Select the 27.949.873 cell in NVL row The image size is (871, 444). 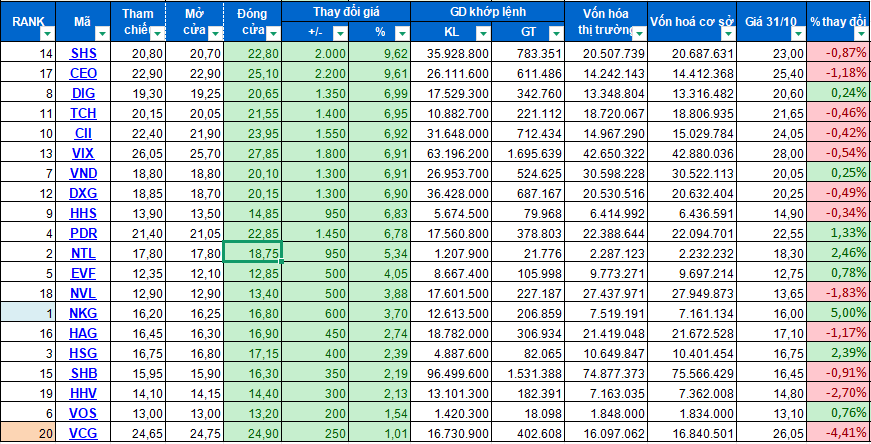(x=692, y=293)
